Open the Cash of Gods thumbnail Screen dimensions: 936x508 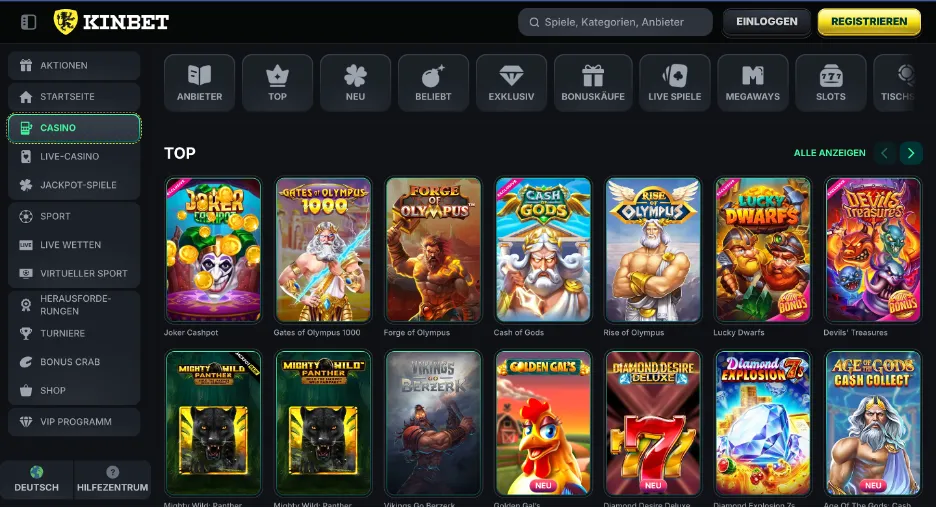click(543, 250)
